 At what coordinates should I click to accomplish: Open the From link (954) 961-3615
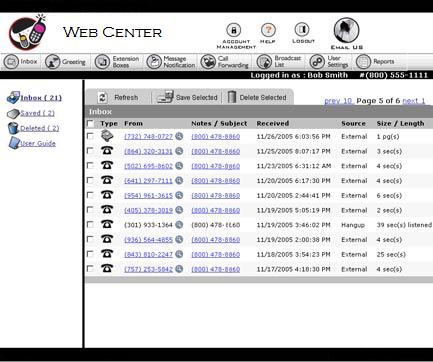[x=149, y=196]
